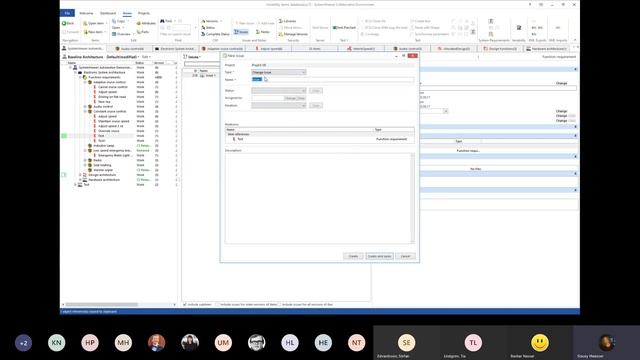Click the Create and open button
Viewport: 640px width, 360px height.
[379, 256]
